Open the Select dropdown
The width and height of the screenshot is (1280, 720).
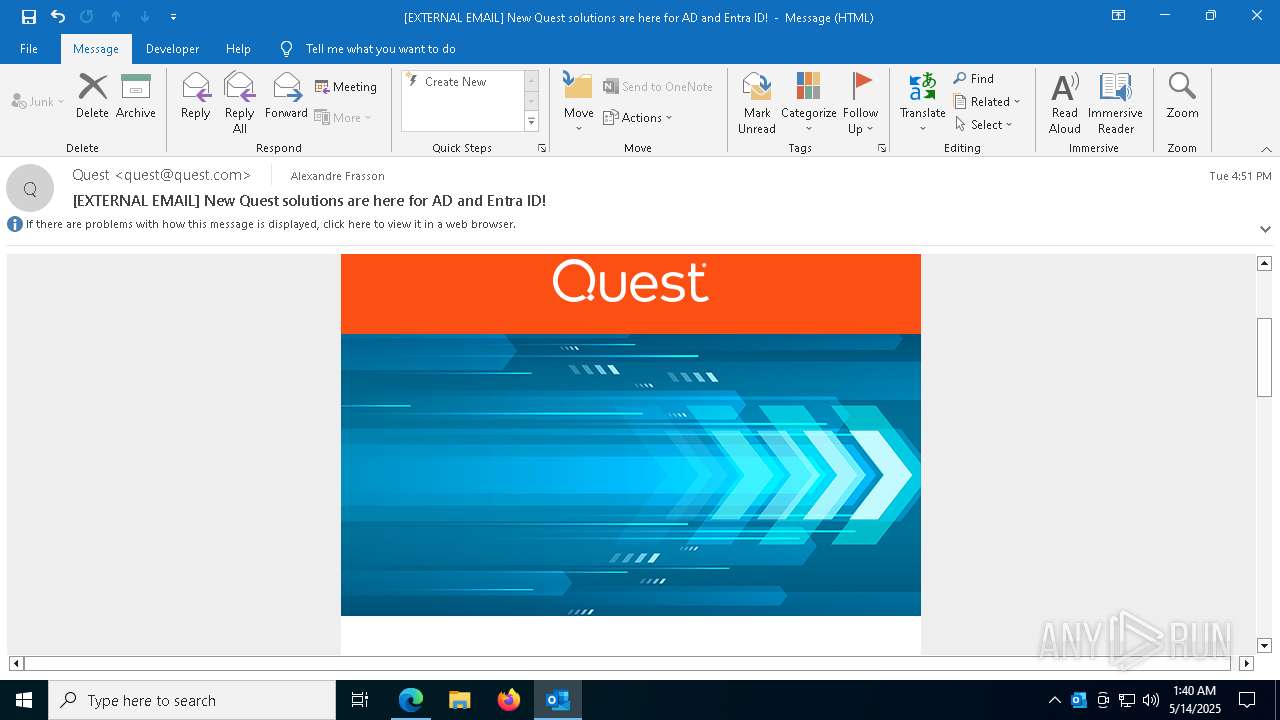(x=984, y=125)
